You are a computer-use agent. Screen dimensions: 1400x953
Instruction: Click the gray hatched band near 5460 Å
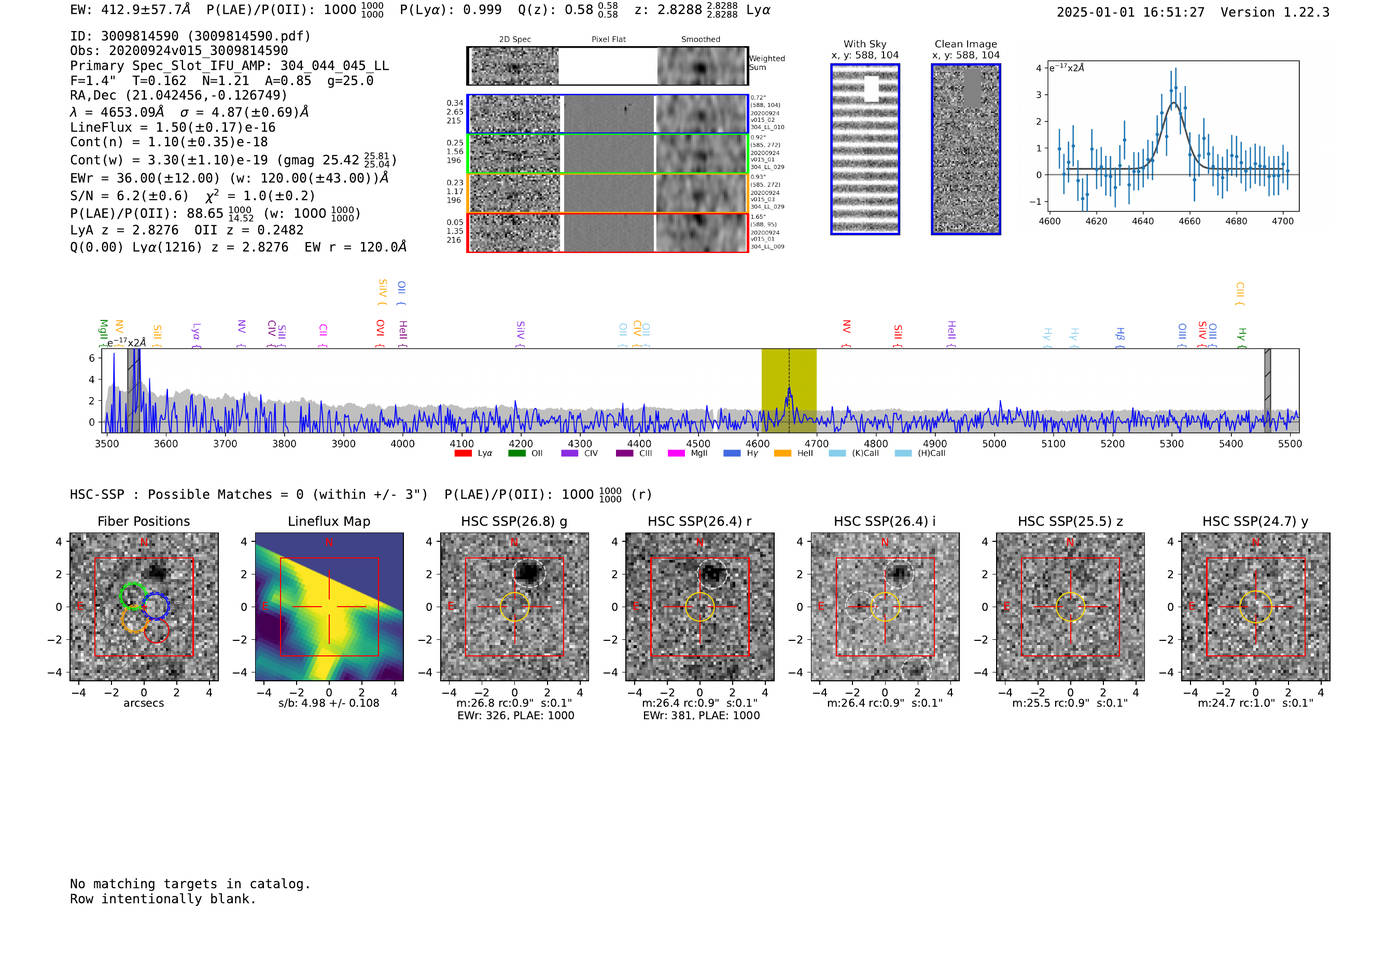tap(1267, 390)
